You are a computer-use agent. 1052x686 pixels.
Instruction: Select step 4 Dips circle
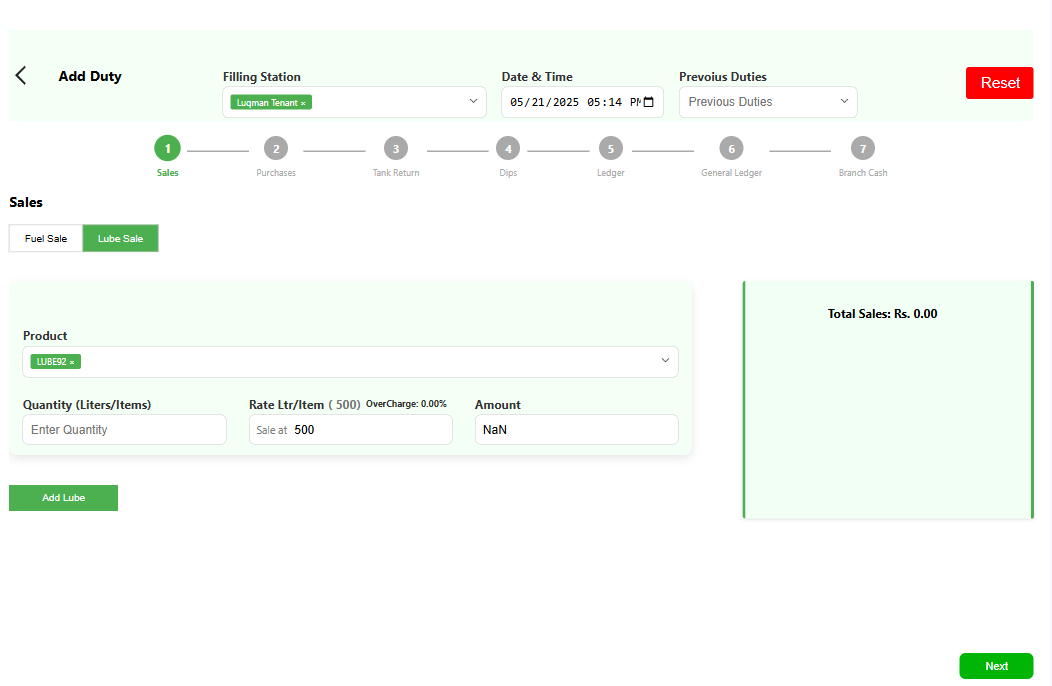[508, 149]
